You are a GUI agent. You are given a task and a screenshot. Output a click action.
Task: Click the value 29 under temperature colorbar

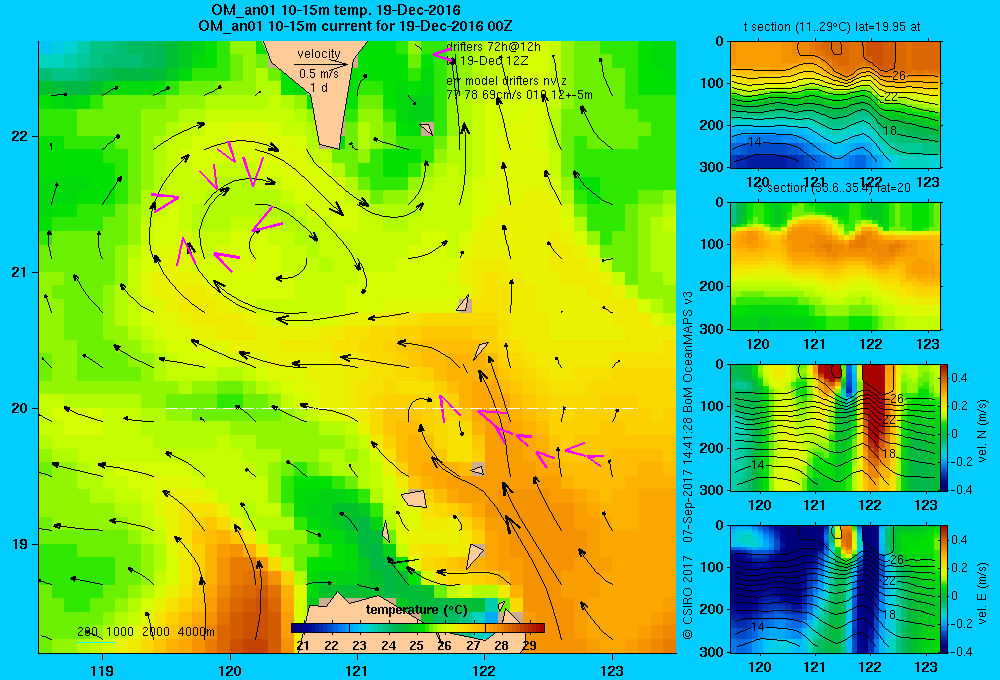tap(529, 646)
